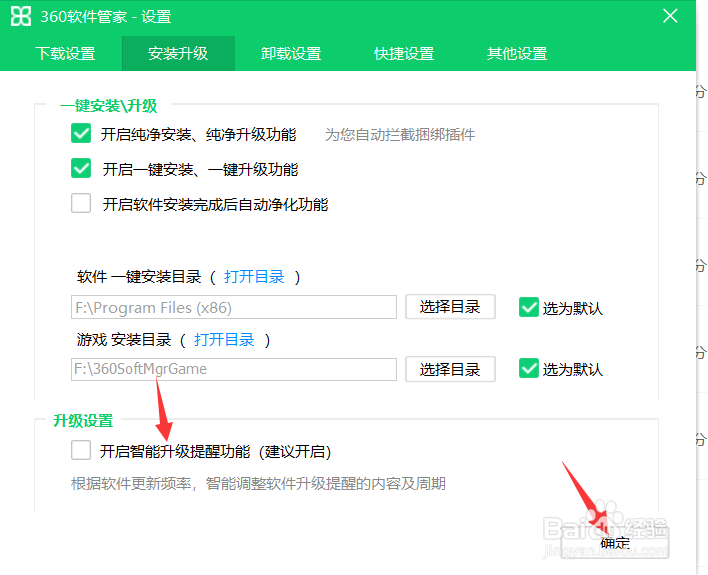This screenshot has height=575, width=708.
Task: Toggle 选为默认 for game install directory
Action: 529,368
